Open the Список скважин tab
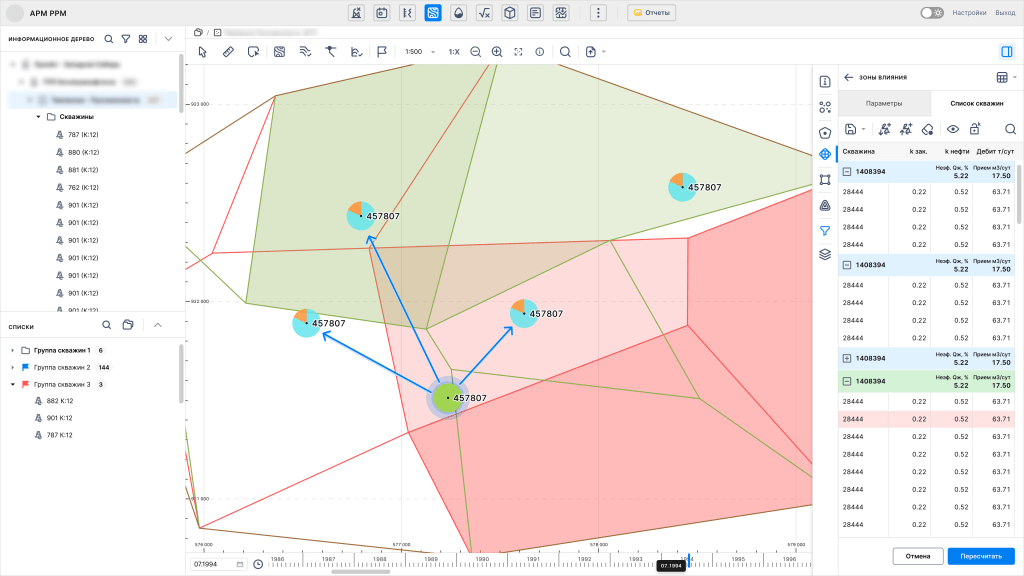The height and width of the screenshot is (576, 1024). click(x=974, y=103)
